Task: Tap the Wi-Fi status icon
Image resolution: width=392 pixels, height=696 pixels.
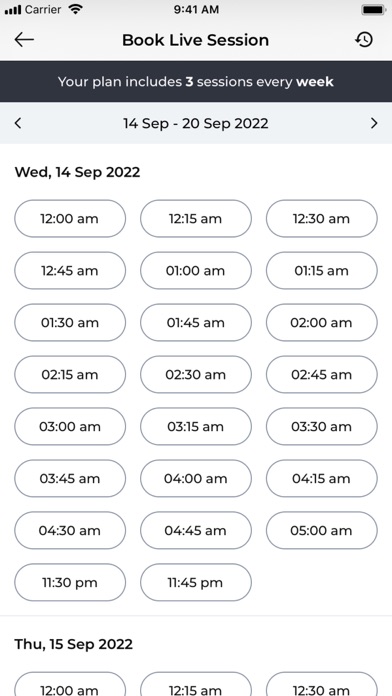Action: coord(76,10)
